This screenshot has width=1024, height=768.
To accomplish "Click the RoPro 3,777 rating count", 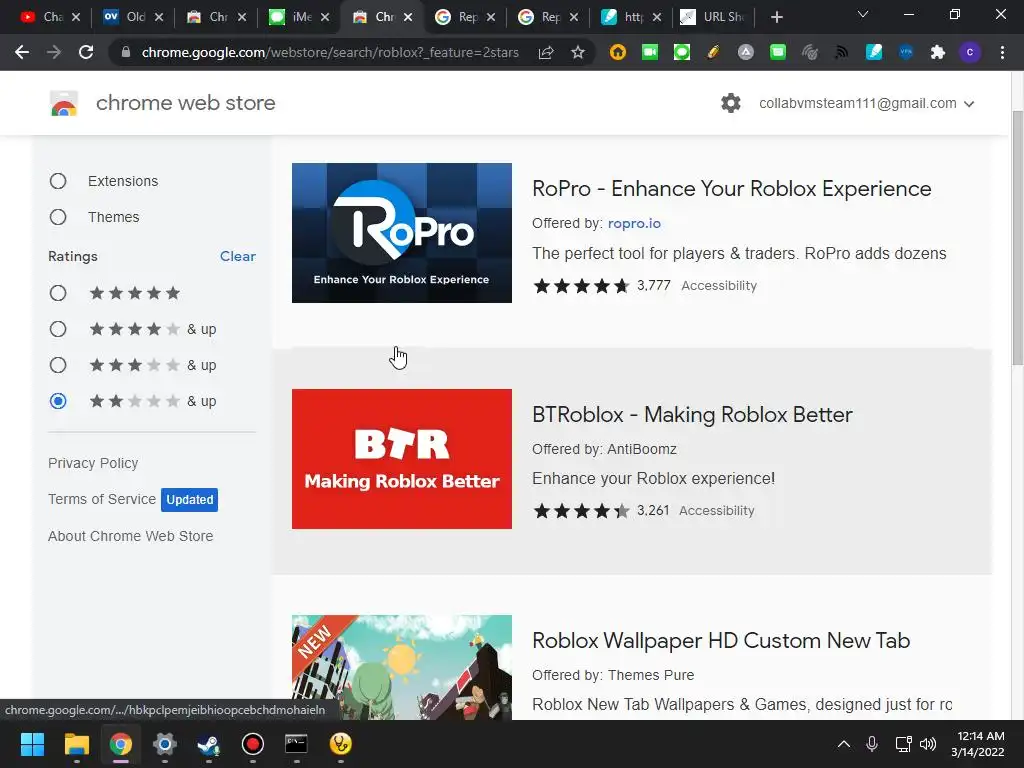I will 654,285.
